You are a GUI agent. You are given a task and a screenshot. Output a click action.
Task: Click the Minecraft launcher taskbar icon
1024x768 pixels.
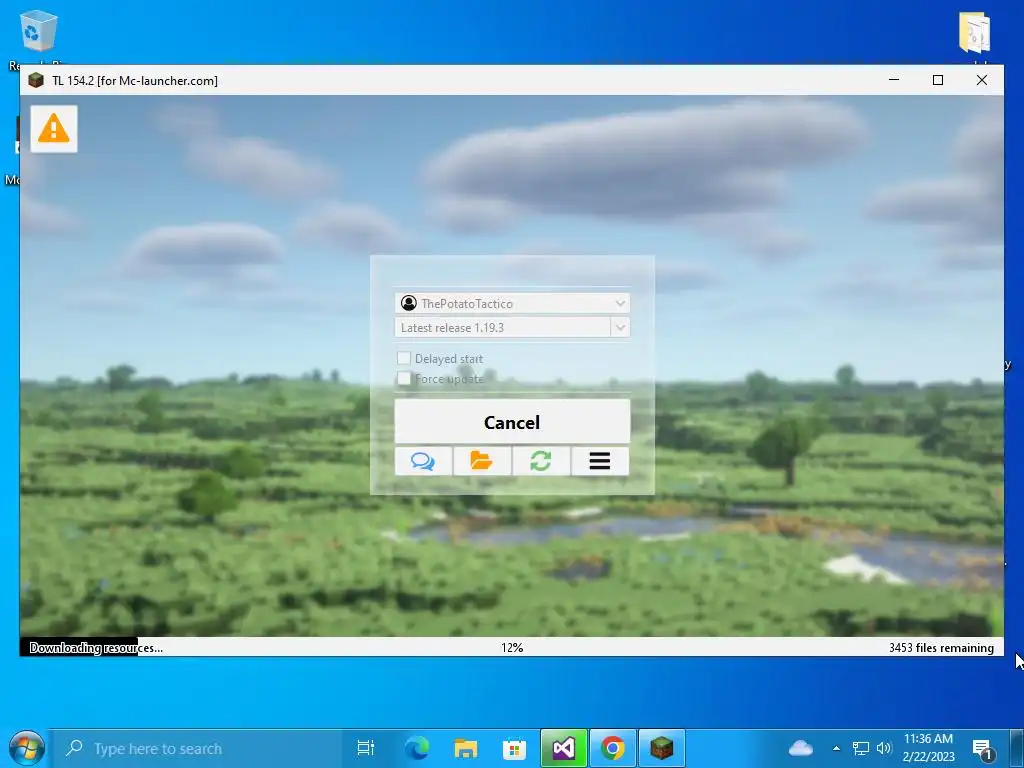pos(662,748)
